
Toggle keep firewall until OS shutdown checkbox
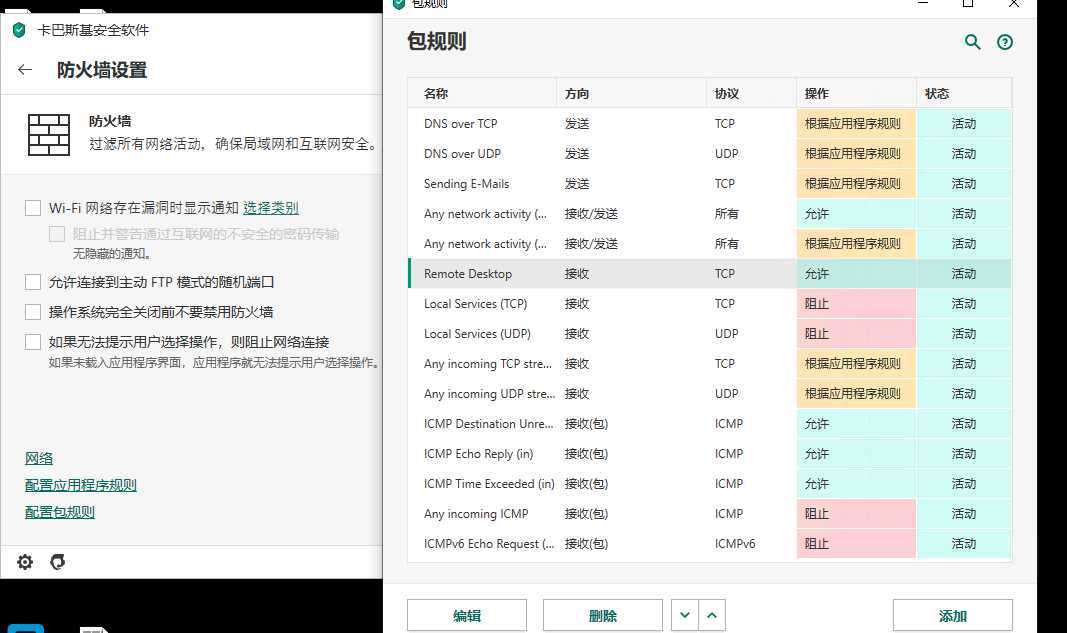(x=33, y=312)
